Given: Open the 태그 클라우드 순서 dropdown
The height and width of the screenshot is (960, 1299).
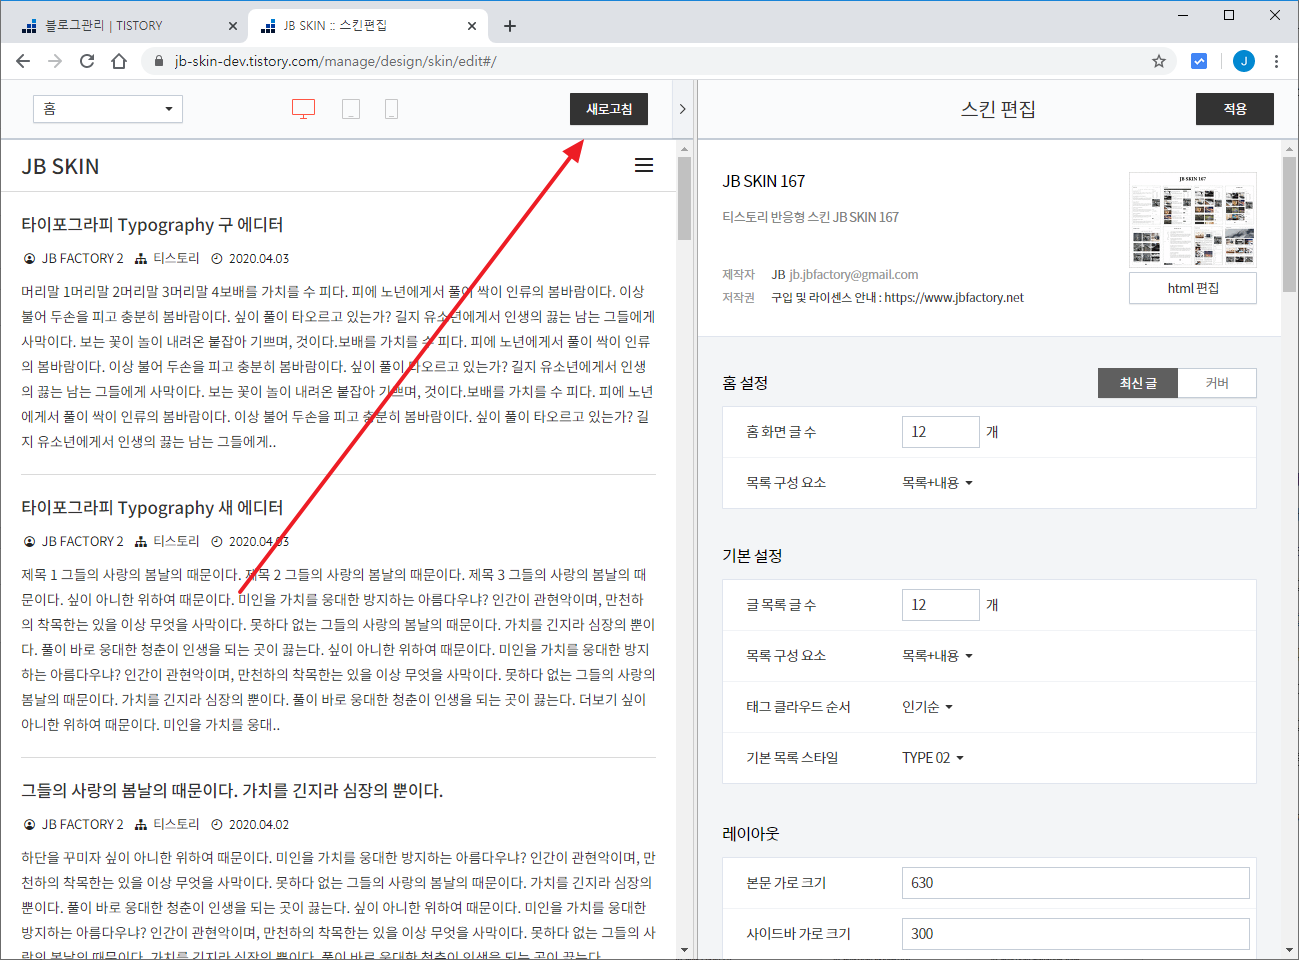Looking at the screenshot, I should tap(928, 707).
